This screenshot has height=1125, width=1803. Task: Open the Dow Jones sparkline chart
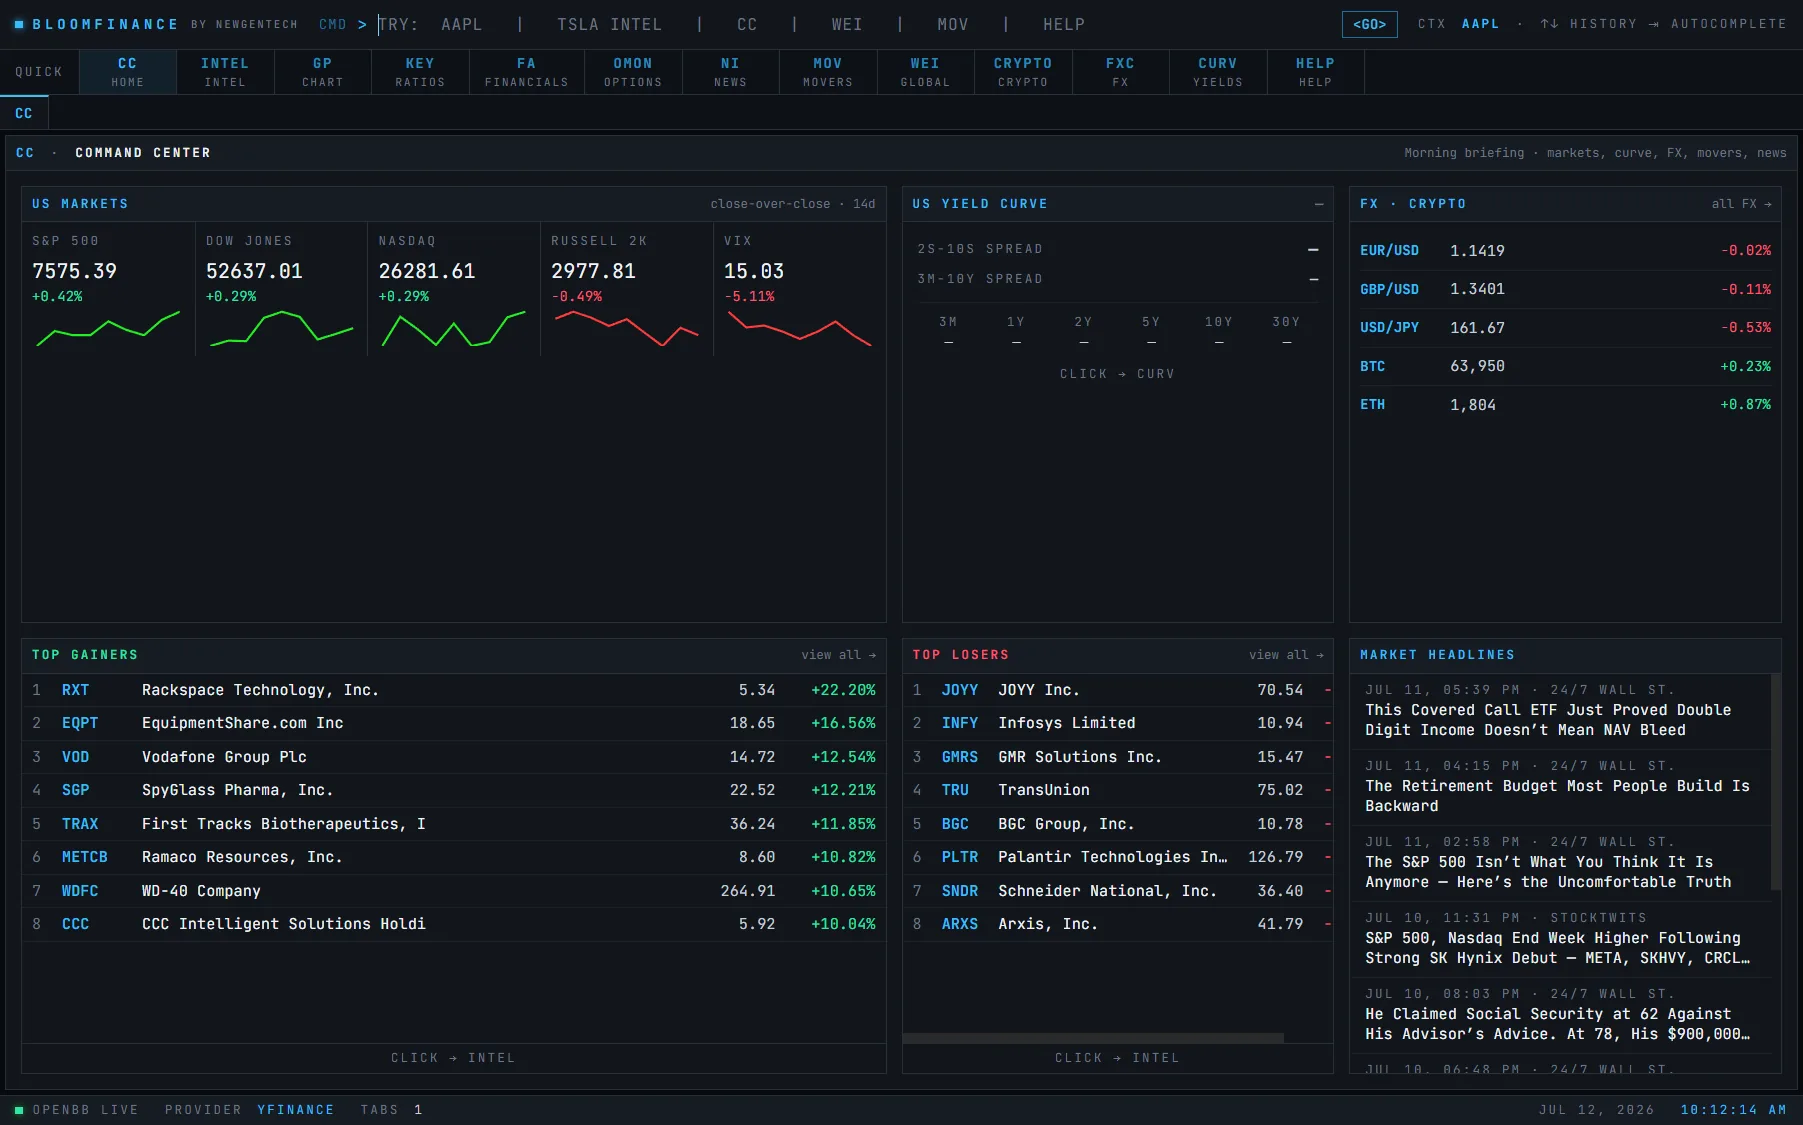coord(281,328)
